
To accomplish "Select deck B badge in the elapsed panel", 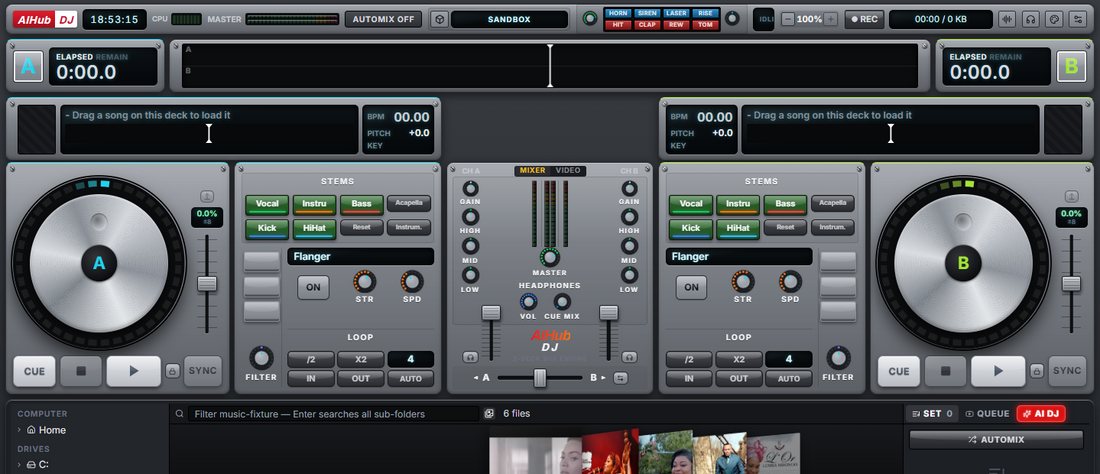I will pos(1071,67).
